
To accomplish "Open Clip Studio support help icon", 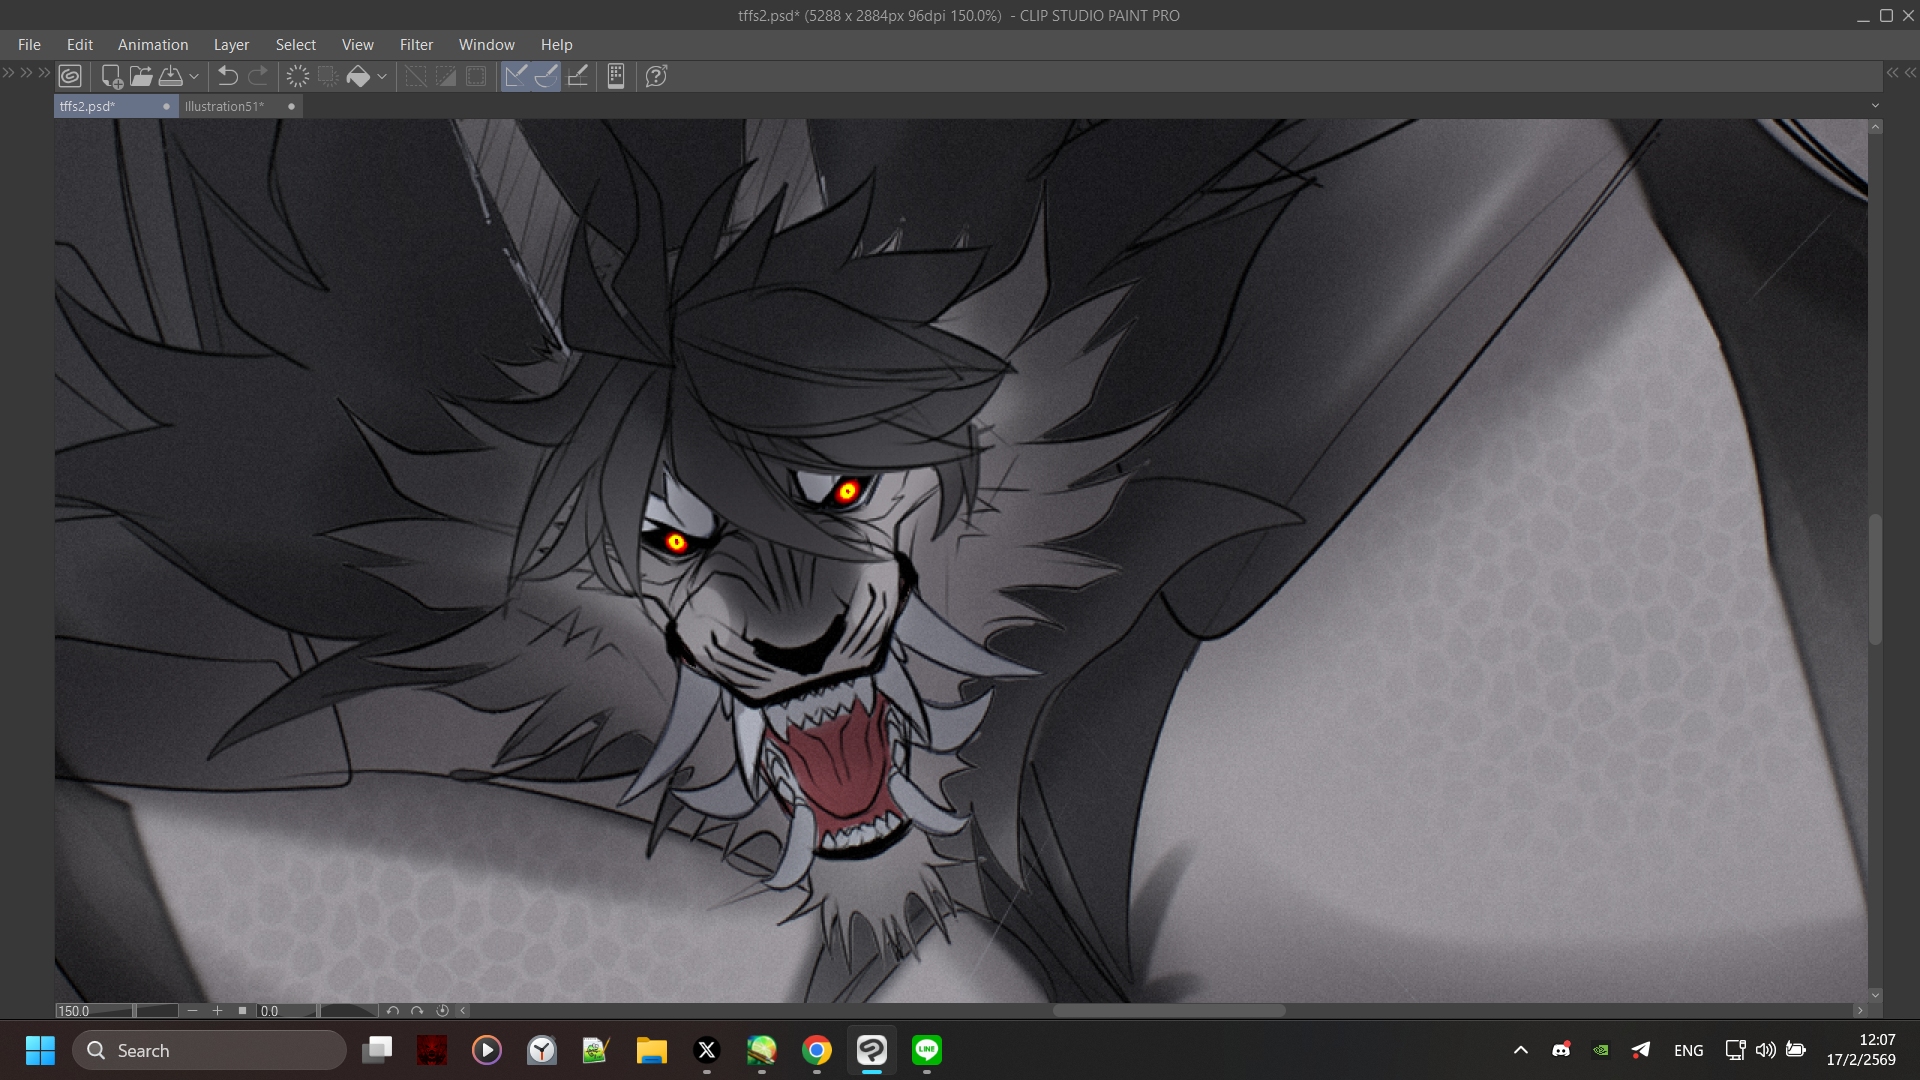I will pyautogui.click(x=656, y=76).
